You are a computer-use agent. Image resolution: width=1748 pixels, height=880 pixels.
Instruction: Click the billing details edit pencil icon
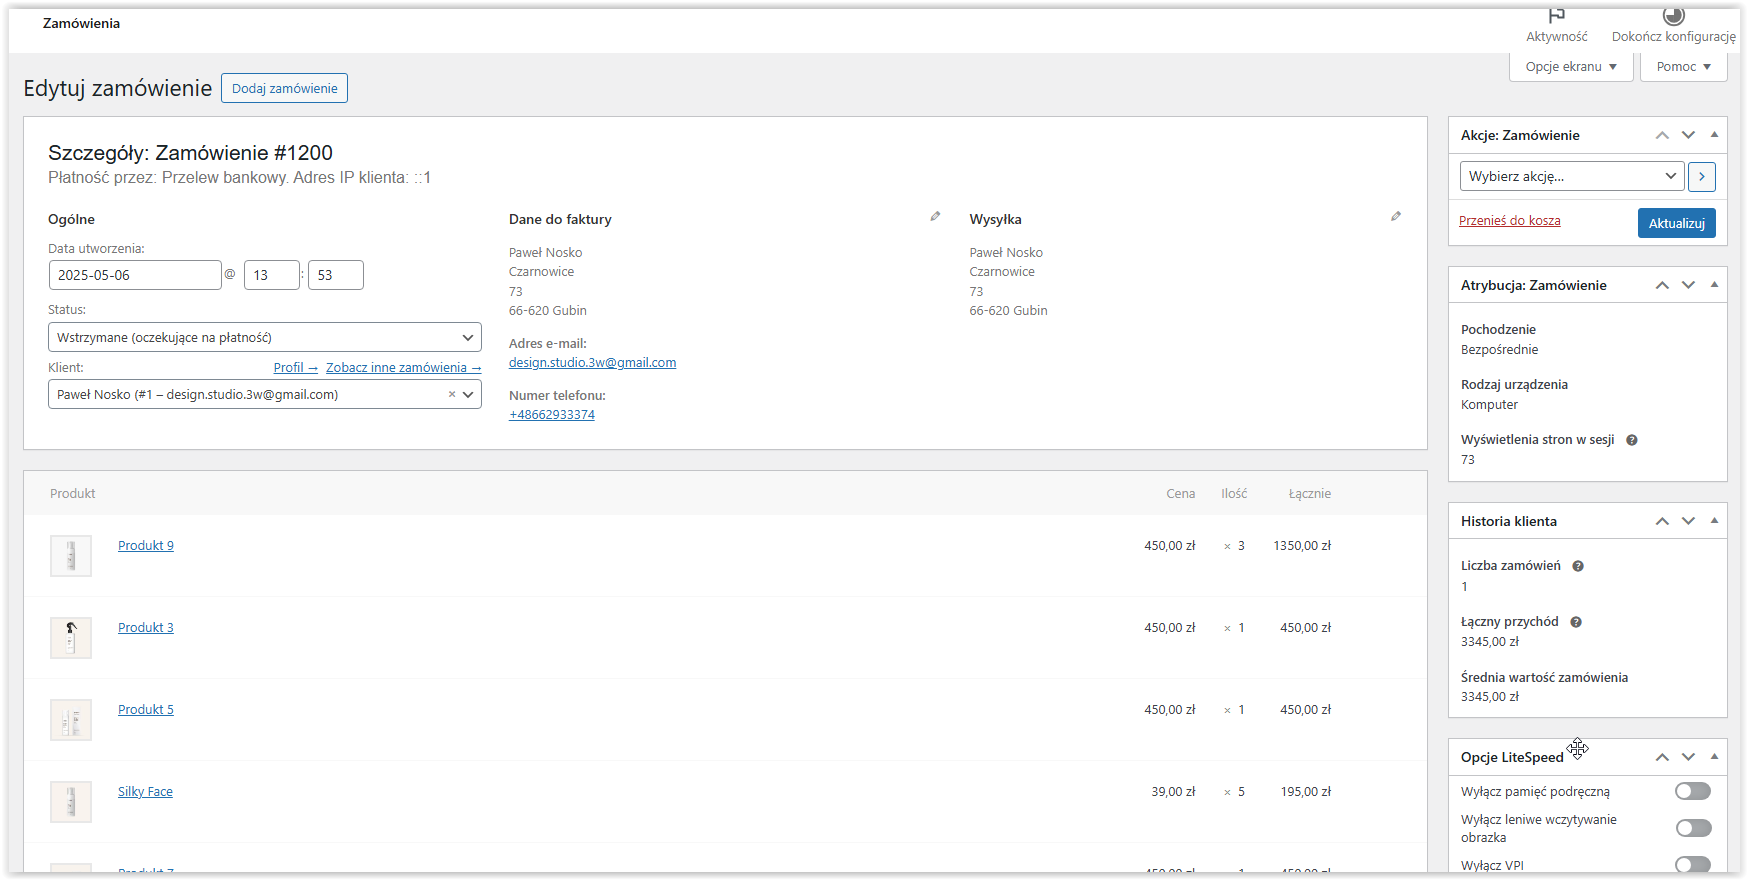pyautogui.click(x=935, y=216)
